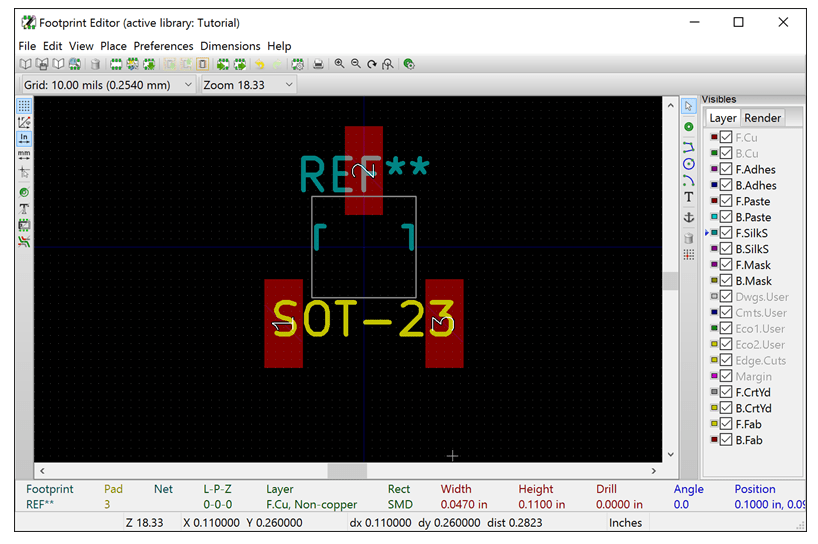
Task: Select the place anchor tool
Action: [689, 217]
